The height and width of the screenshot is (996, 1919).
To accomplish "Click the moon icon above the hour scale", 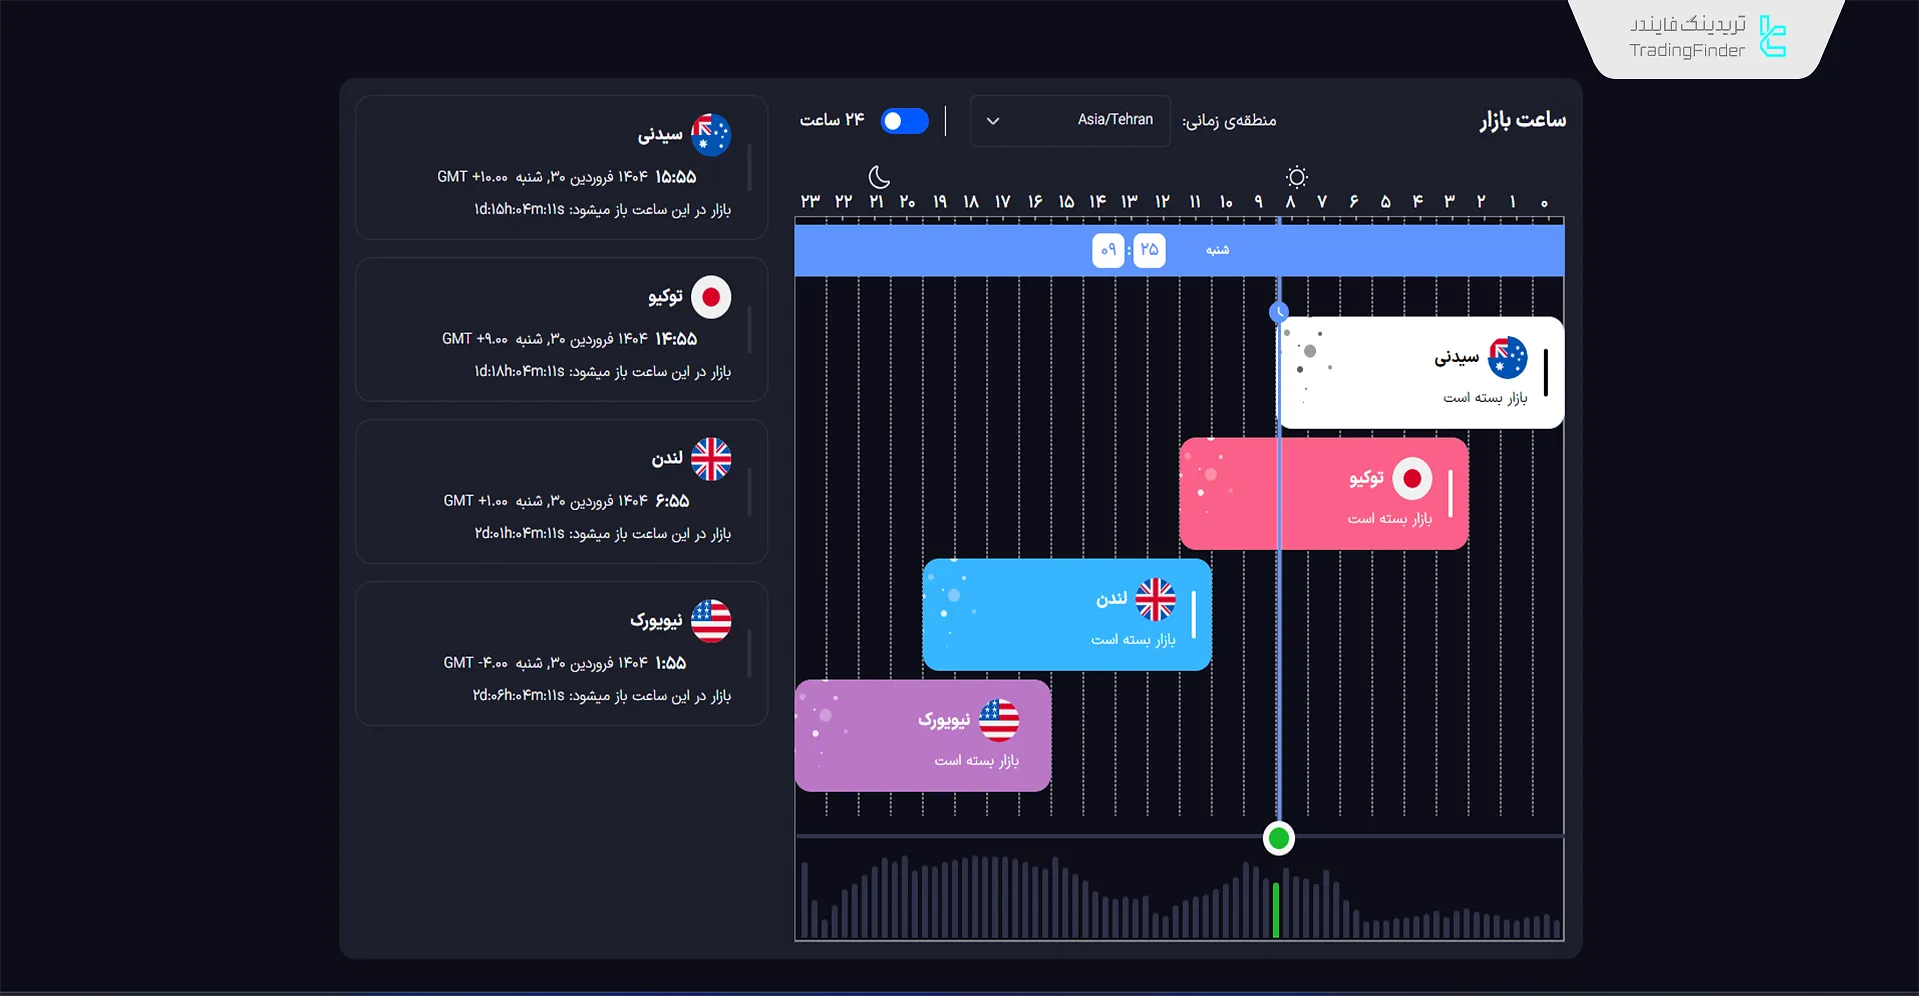I will [879, 177].
